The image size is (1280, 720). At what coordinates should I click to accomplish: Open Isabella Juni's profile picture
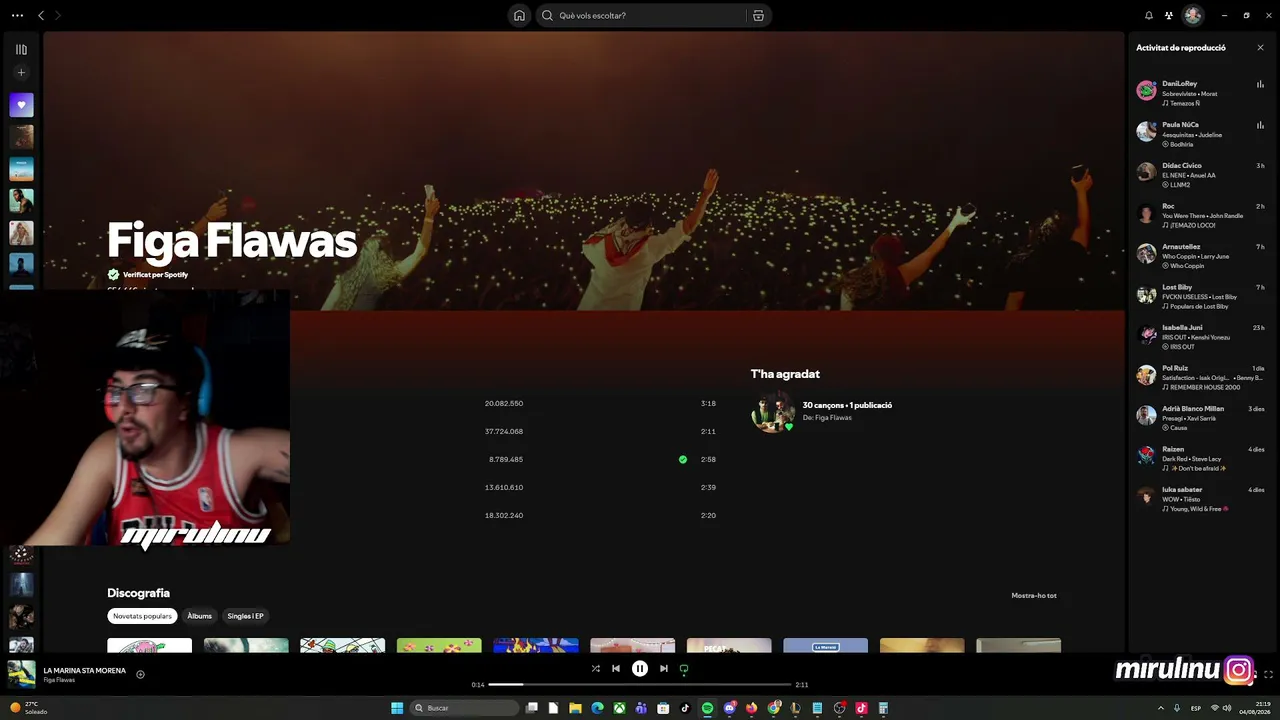[1146, 334]
